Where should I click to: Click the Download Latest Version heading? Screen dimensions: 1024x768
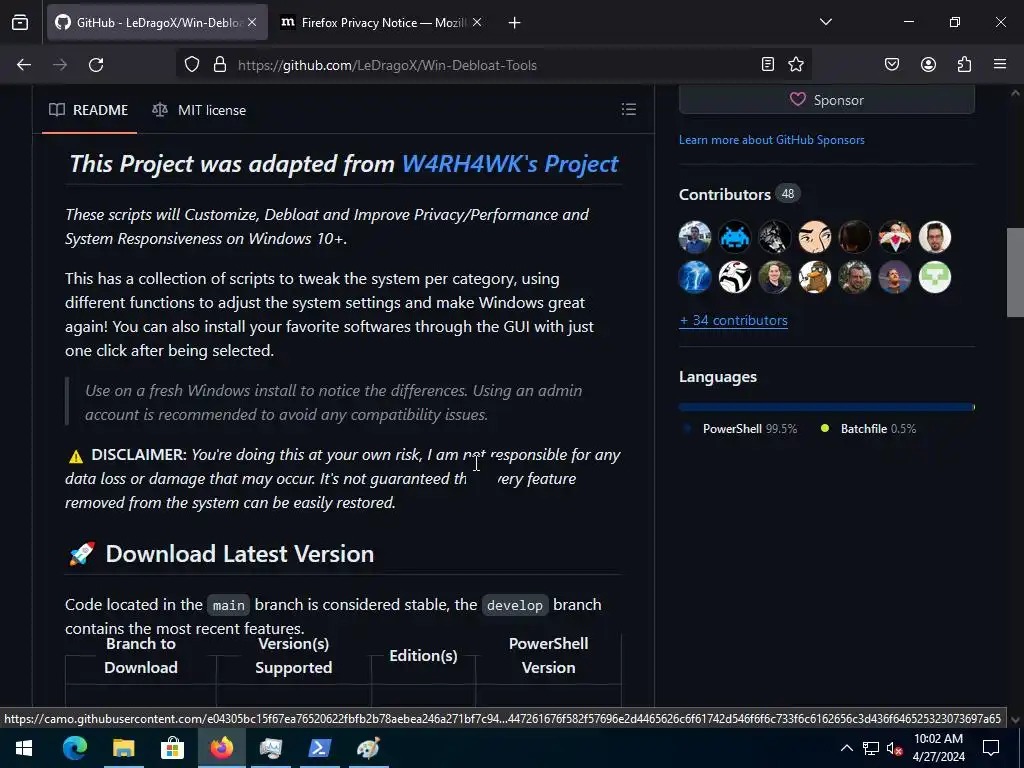click(x=240, y=554)
